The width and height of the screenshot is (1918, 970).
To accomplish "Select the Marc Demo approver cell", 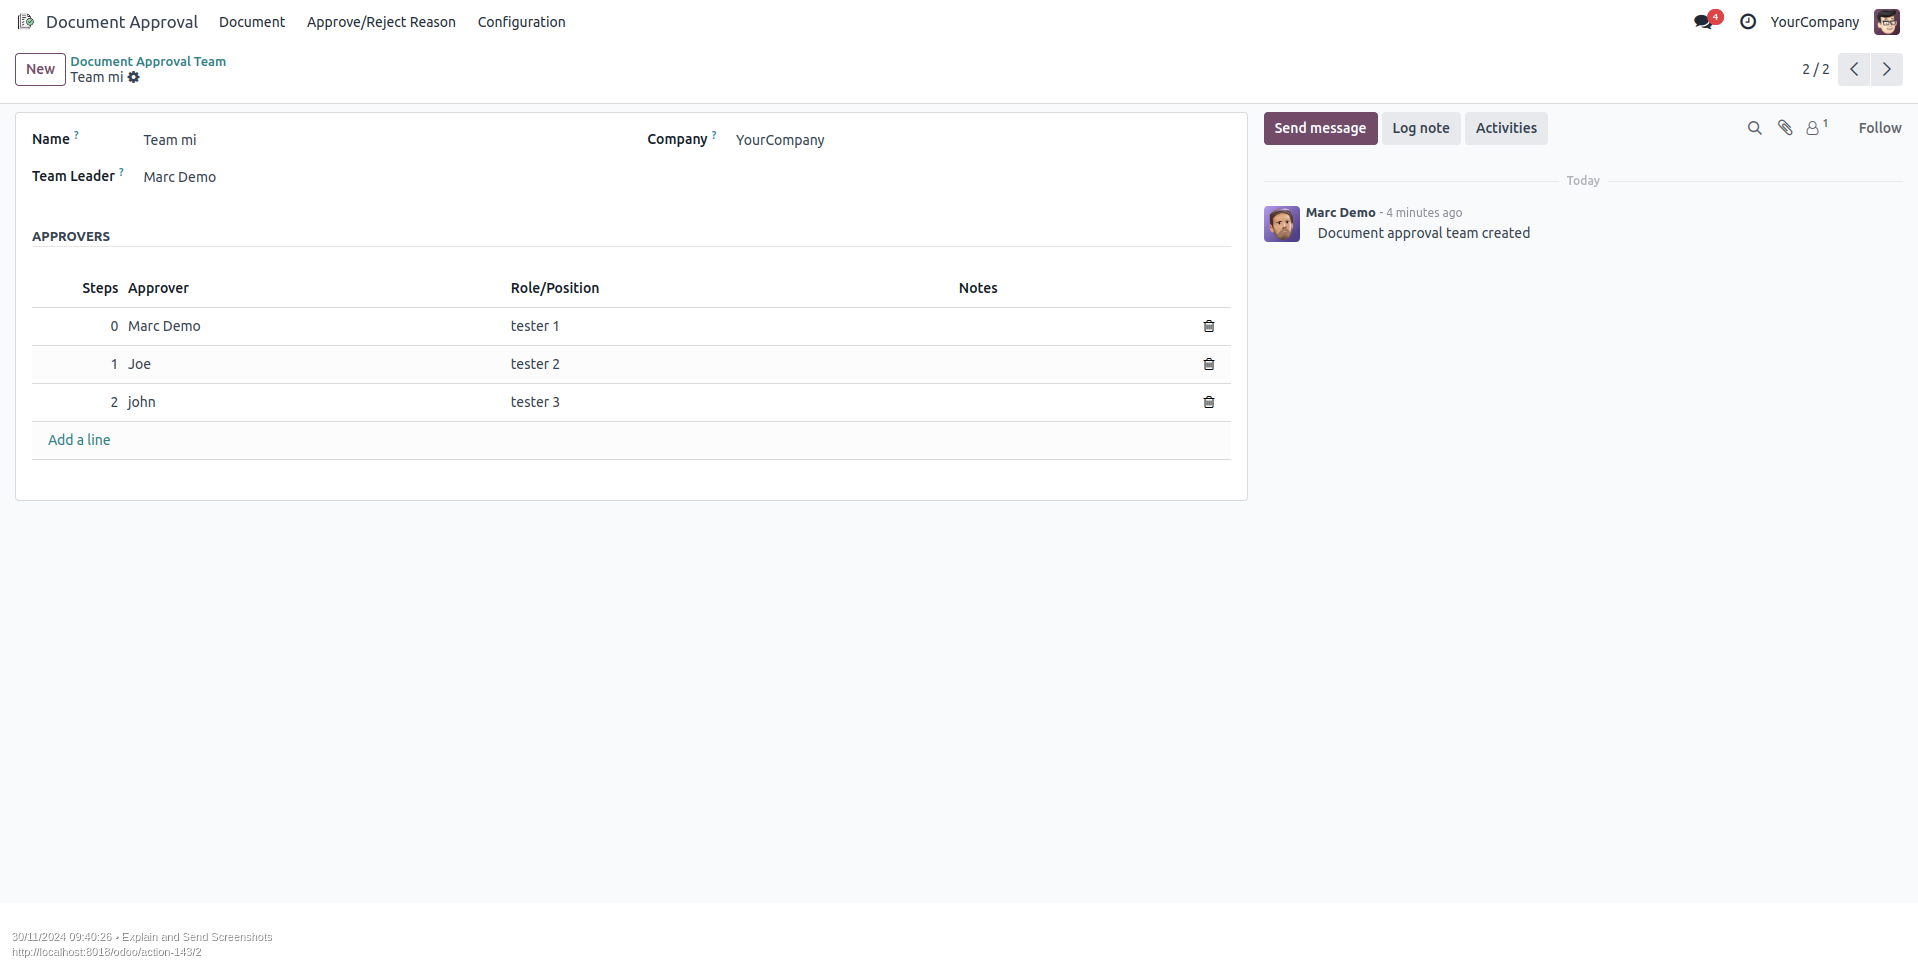I will (x=314, y=326).
